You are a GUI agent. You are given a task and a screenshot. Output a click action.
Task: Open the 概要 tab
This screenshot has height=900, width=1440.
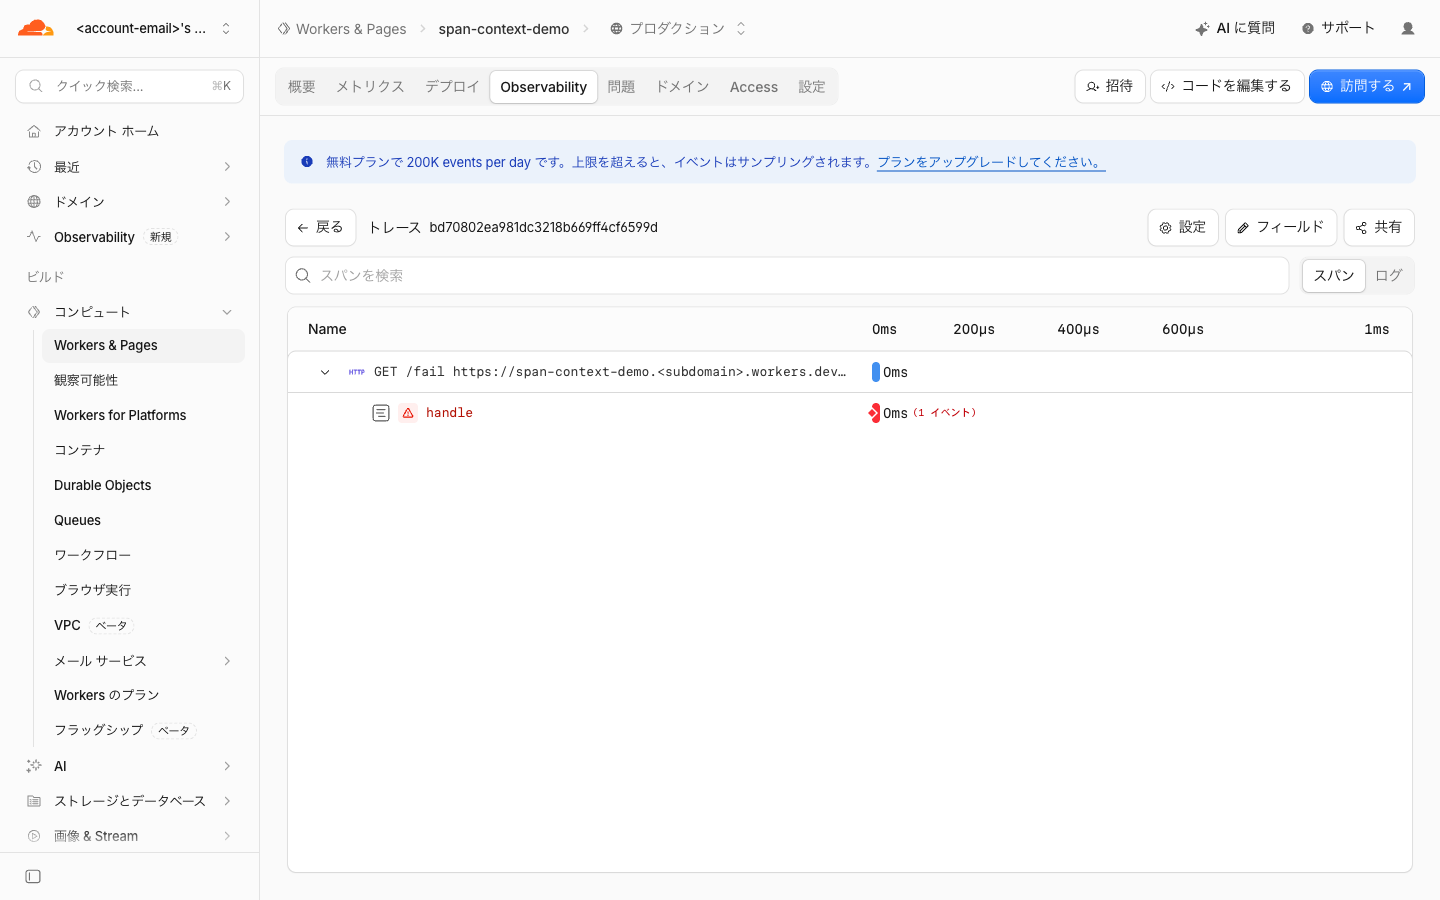tap(302, 87)
